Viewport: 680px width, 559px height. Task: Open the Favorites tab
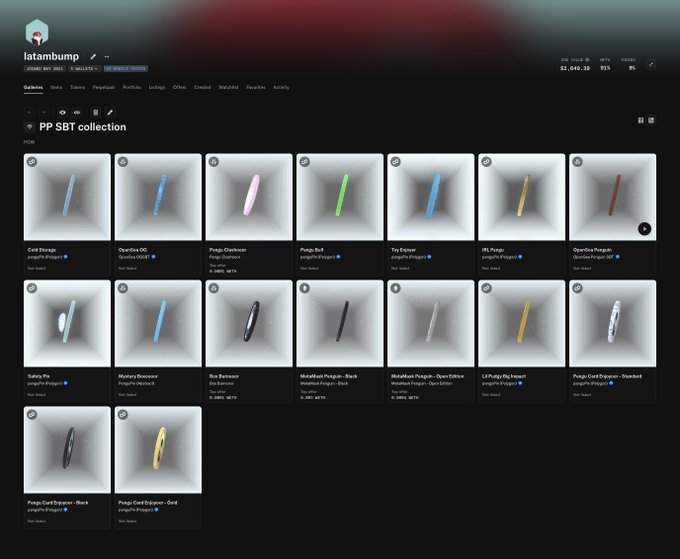click(x=256, y=87)
